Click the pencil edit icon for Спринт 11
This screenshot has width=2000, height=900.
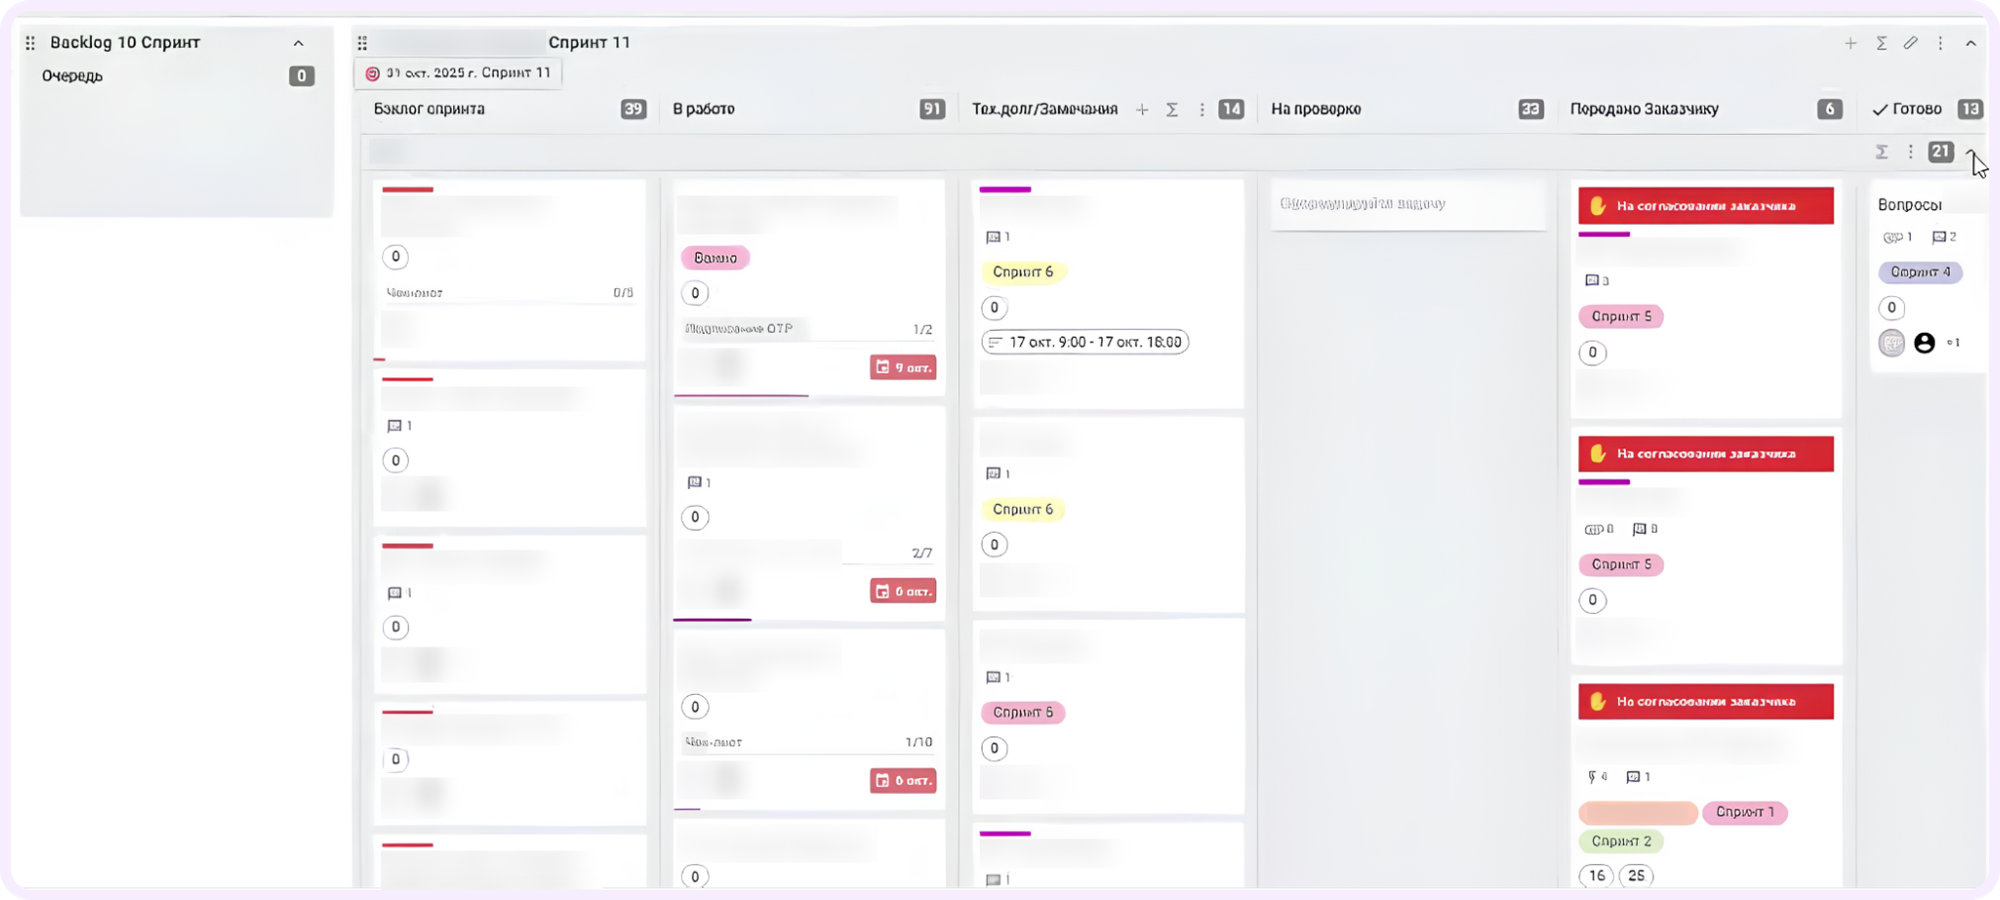(x=1911, y=43)
